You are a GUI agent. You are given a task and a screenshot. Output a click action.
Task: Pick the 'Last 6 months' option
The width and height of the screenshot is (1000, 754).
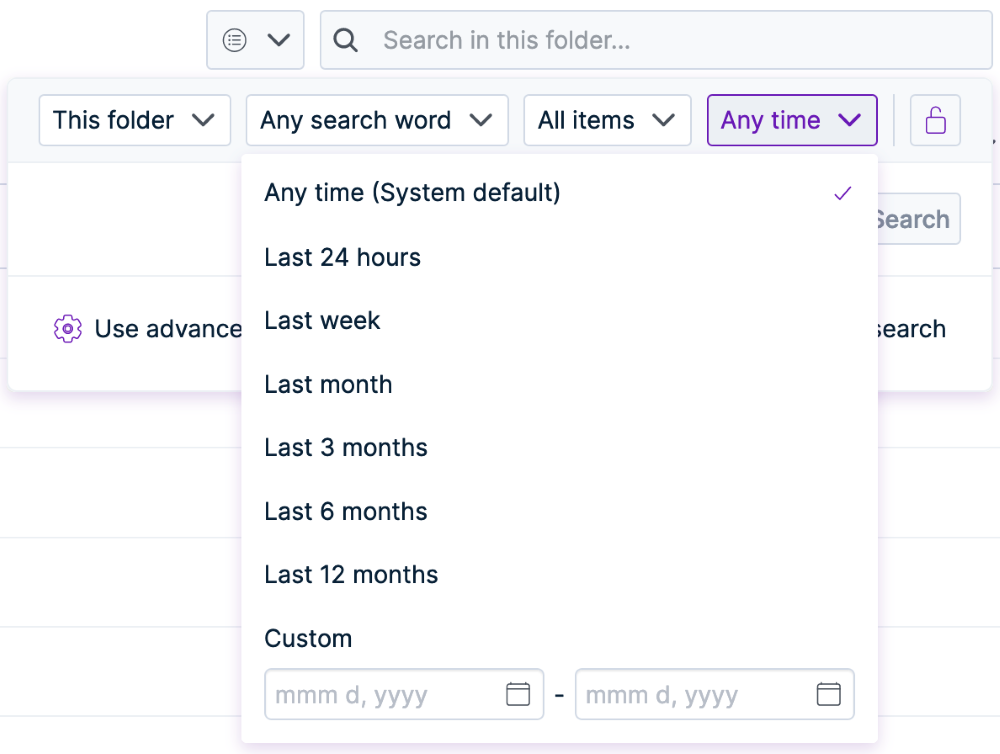(x=559, y=511)
